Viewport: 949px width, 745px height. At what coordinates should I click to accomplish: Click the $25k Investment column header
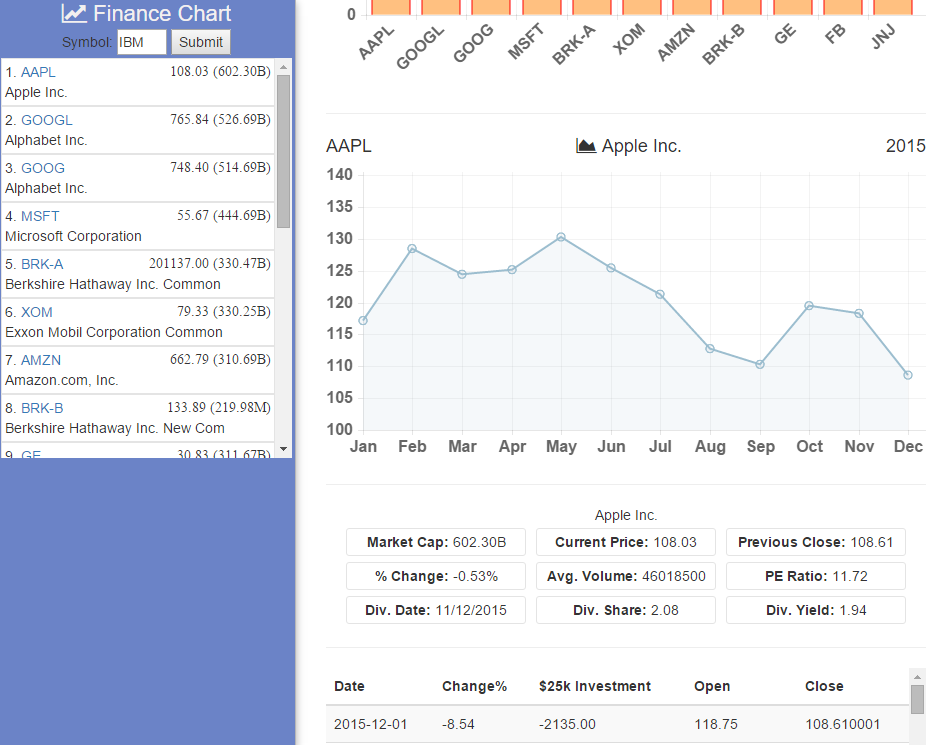(594, 686)
